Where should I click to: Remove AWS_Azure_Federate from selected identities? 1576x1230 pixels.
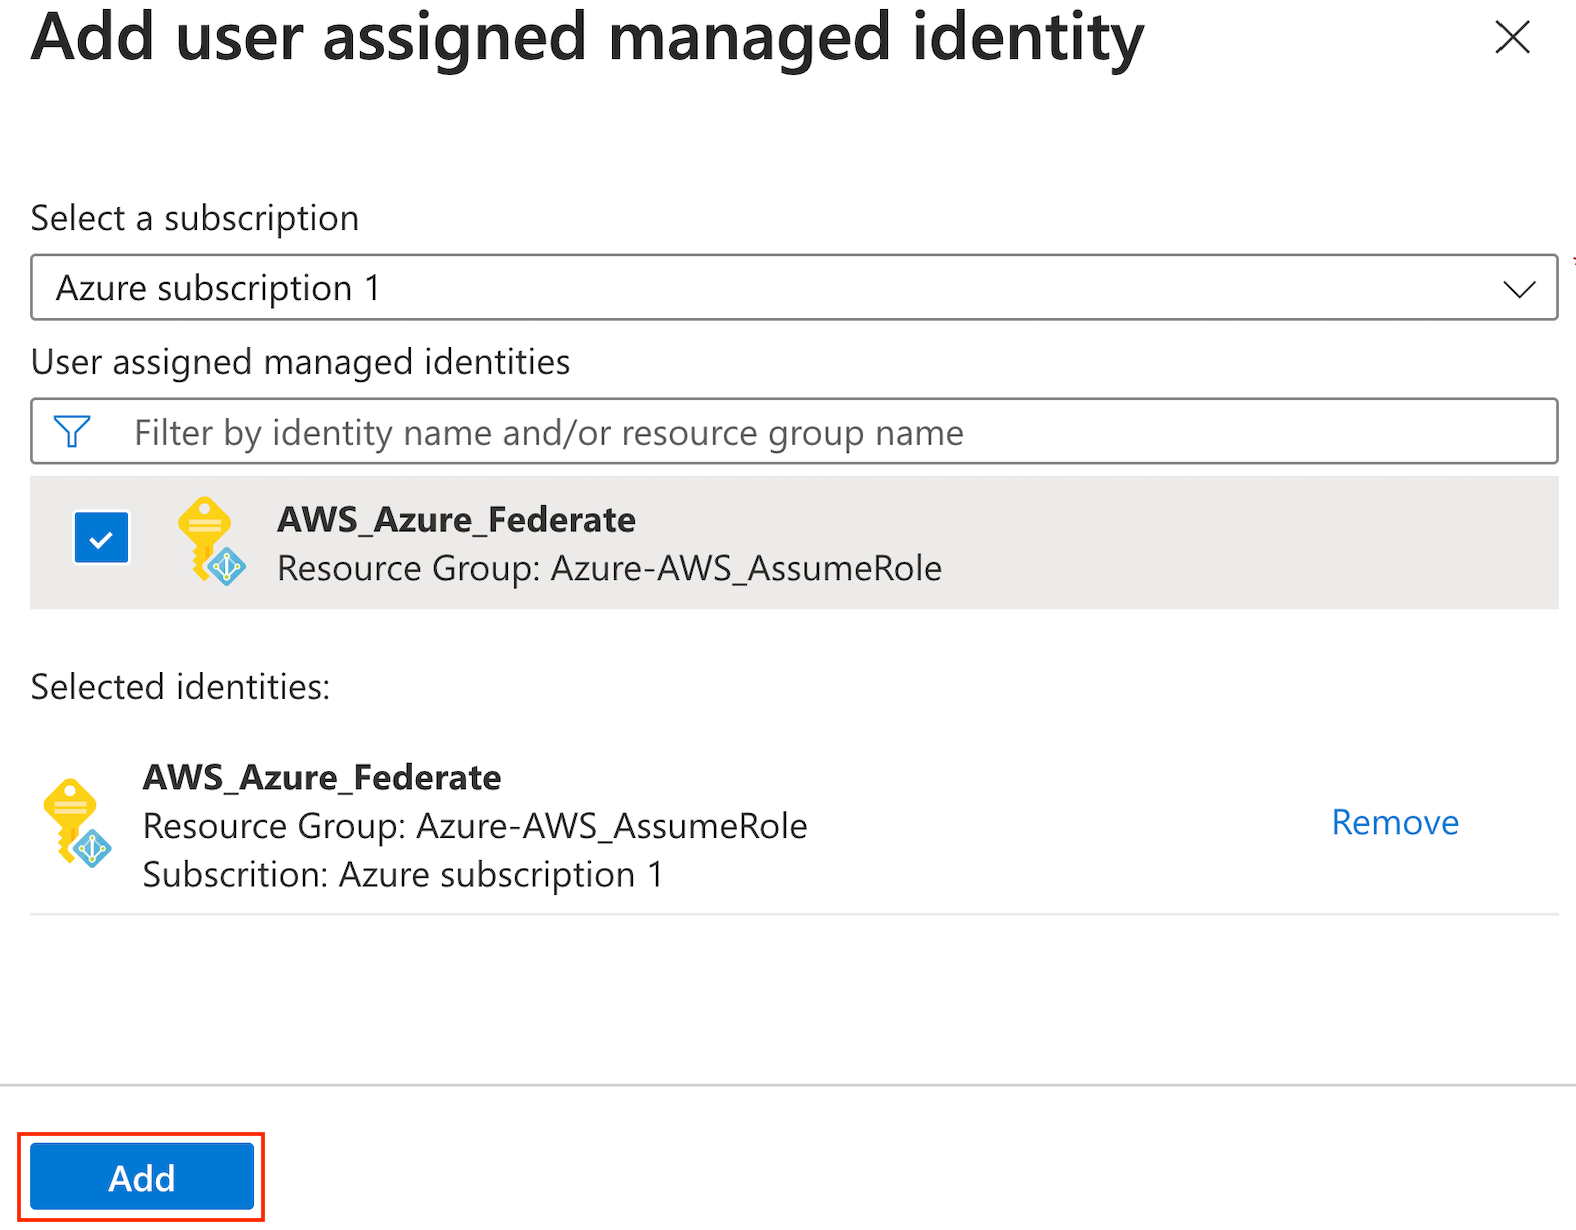point(1395,822)
